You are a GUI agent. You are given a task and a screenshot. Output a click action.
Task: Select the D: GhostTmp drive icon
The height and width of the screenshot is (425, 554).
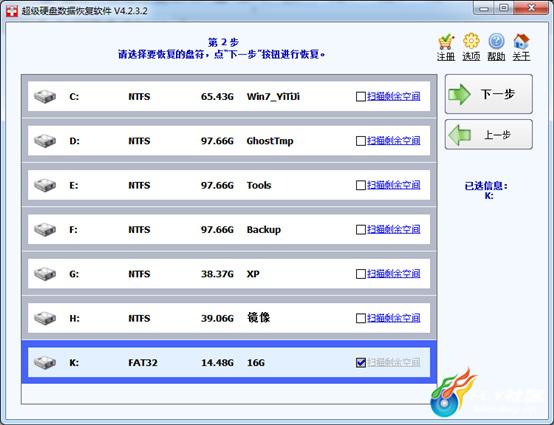(45, 141)
